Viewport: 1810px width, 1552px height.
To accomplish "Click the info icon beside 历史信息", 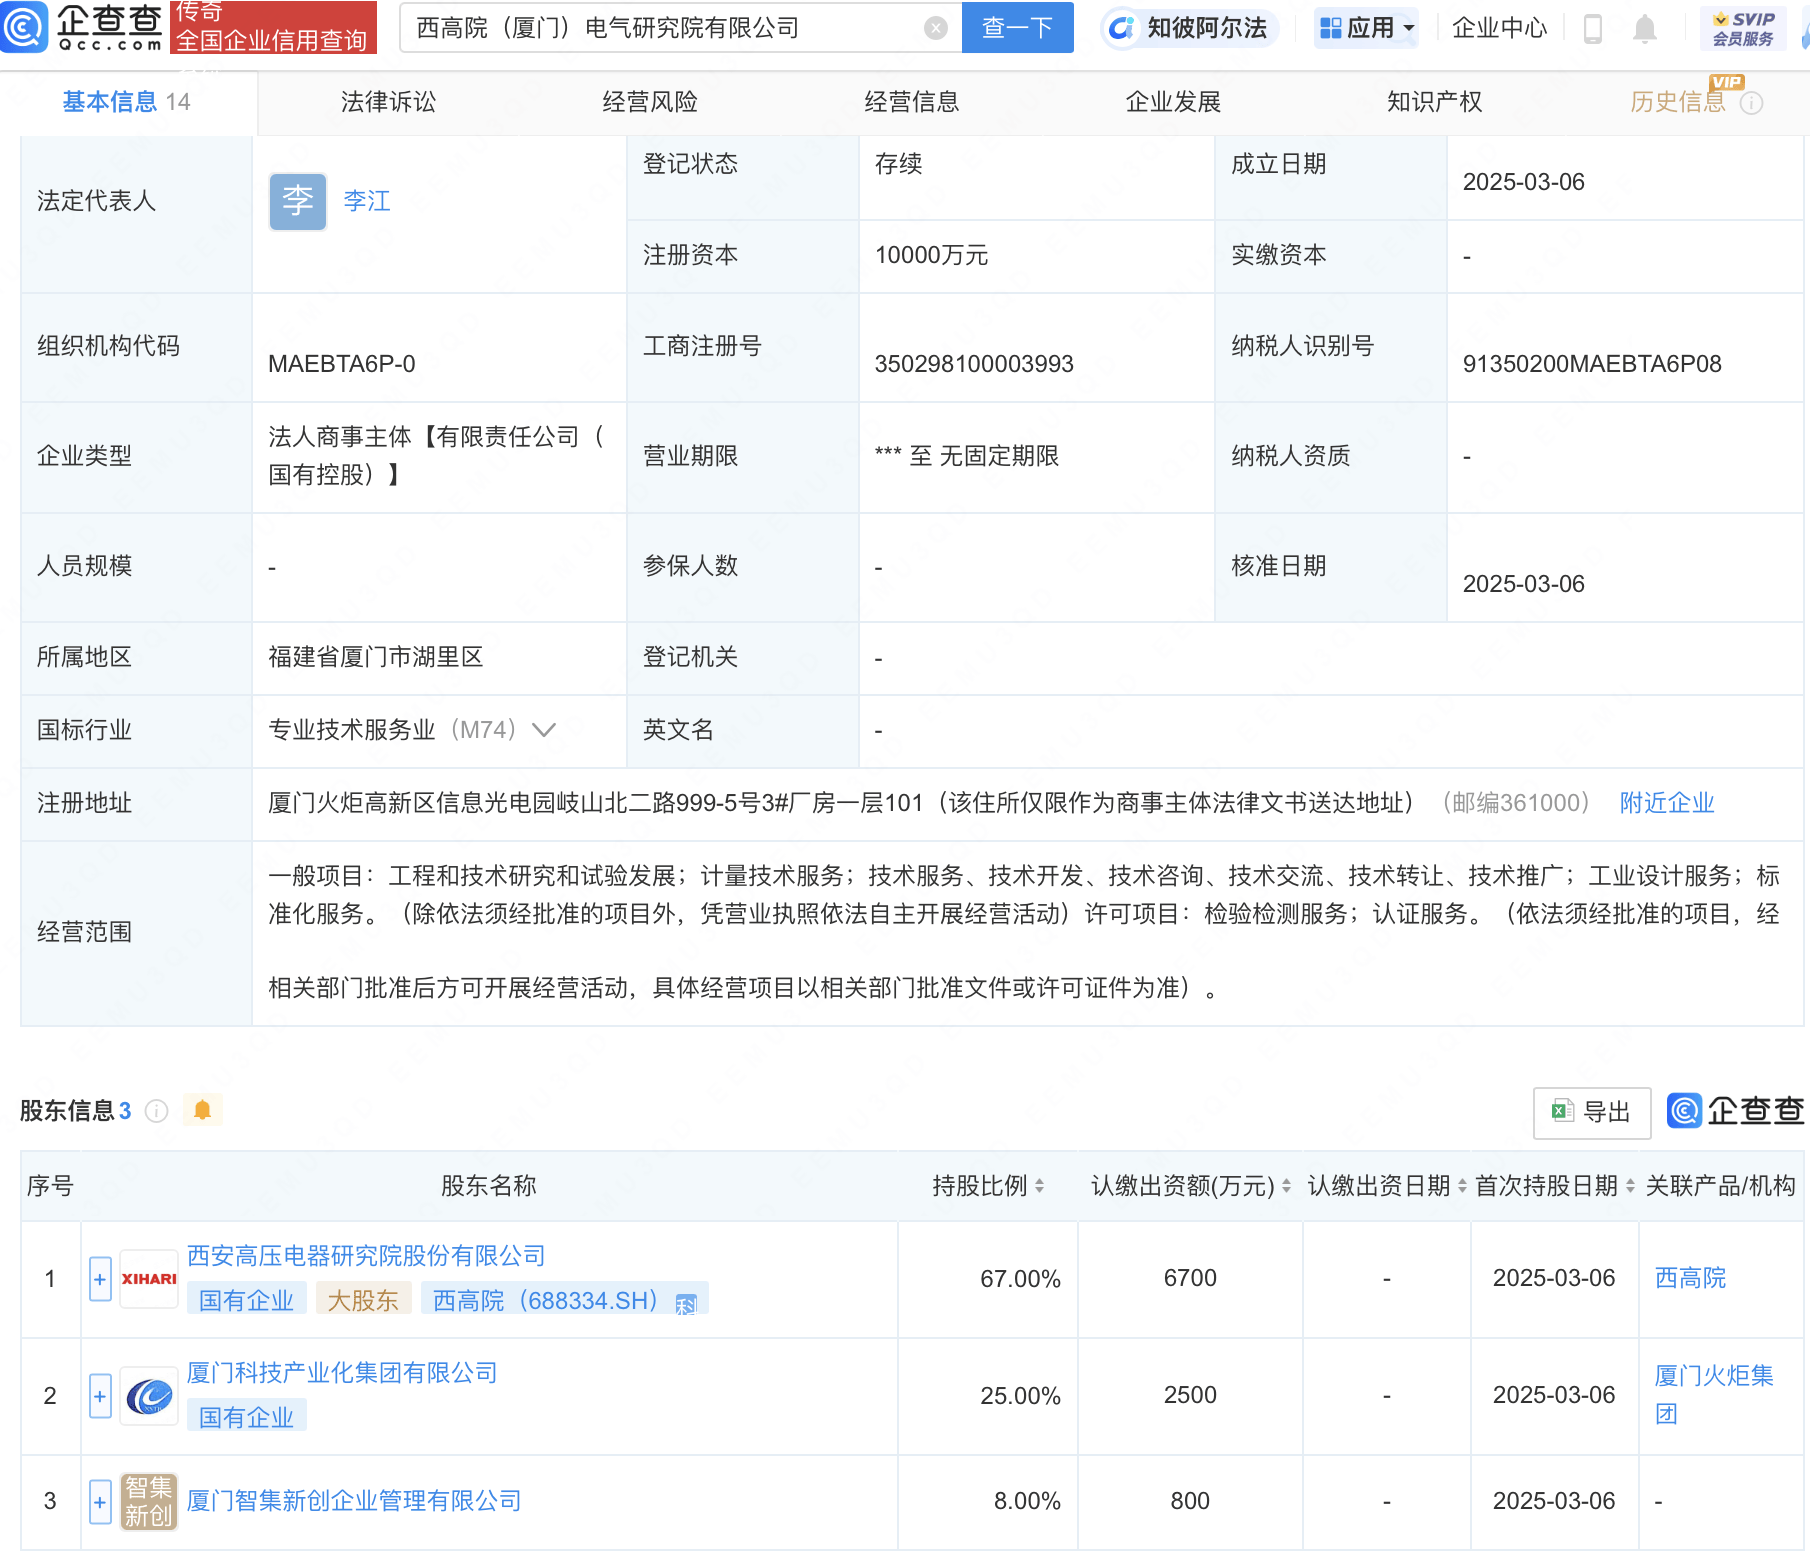I will (x=1752, y=103).
